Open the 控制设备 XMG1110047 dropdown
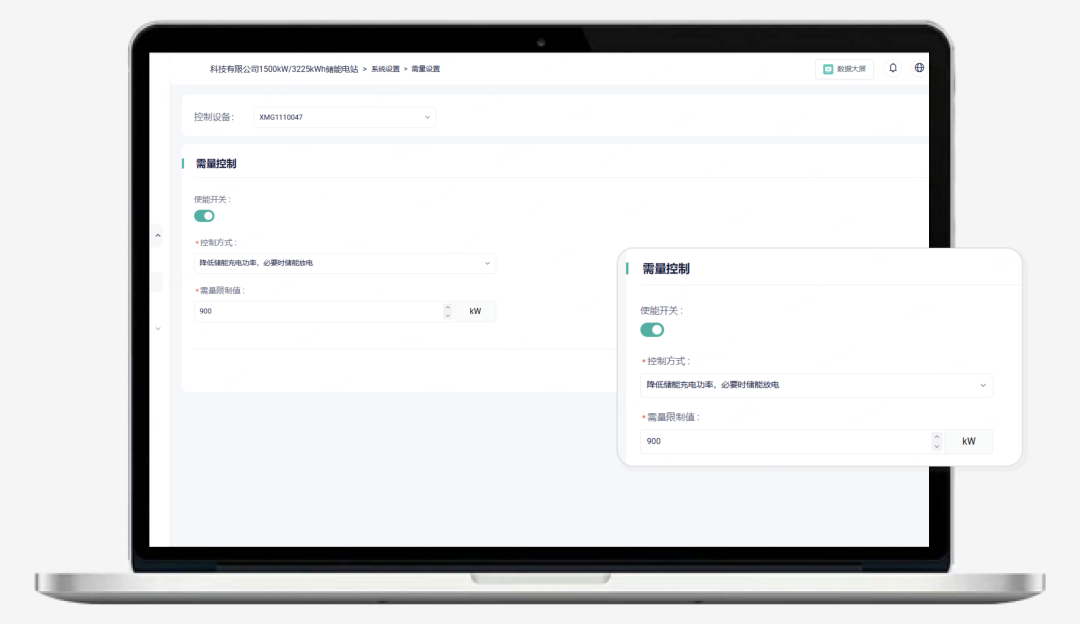The image size is (1080, 624). [x=344, y=117]
